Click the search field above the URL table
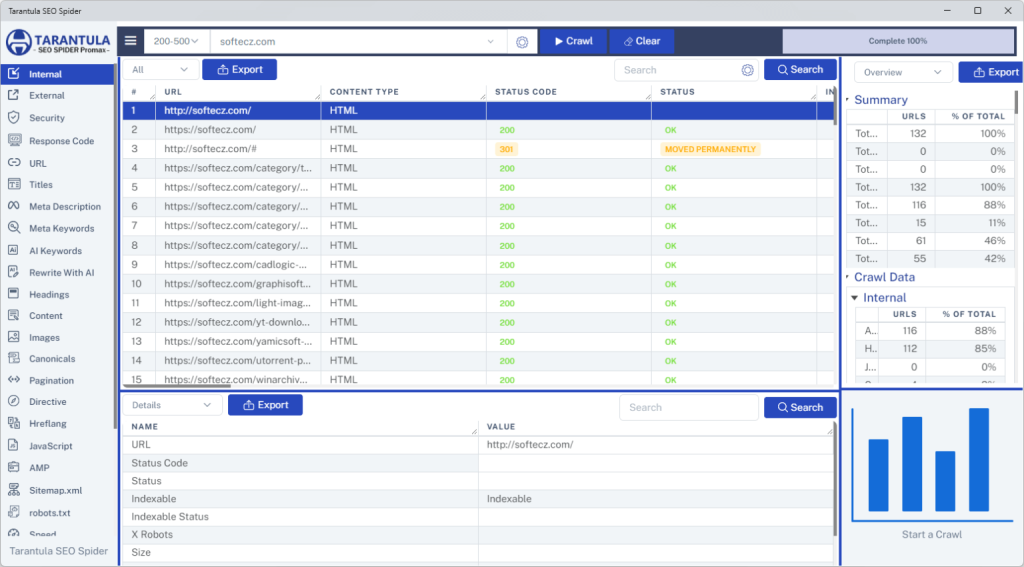 (x=677, y=70)
